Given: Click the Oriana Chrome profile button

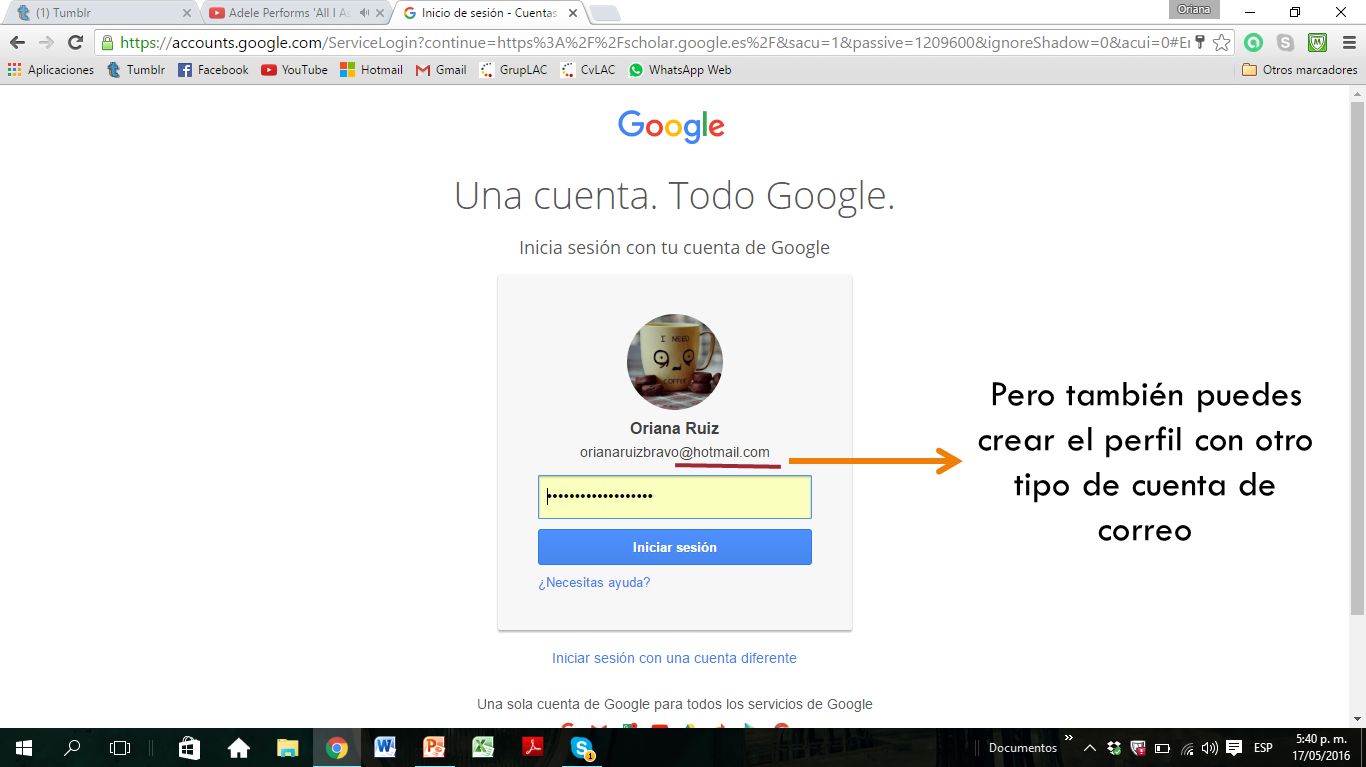Looking at the screenshot, I should pyautogui.click(x=1194, y=9).
